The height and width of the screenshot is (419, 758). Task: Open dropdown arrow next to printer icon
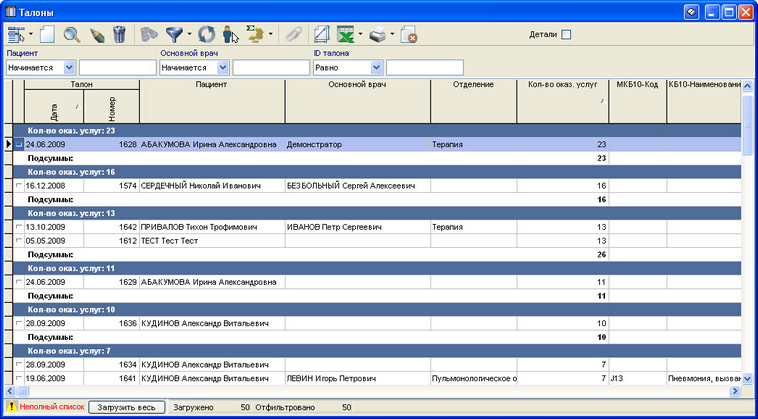pos(392,35)
